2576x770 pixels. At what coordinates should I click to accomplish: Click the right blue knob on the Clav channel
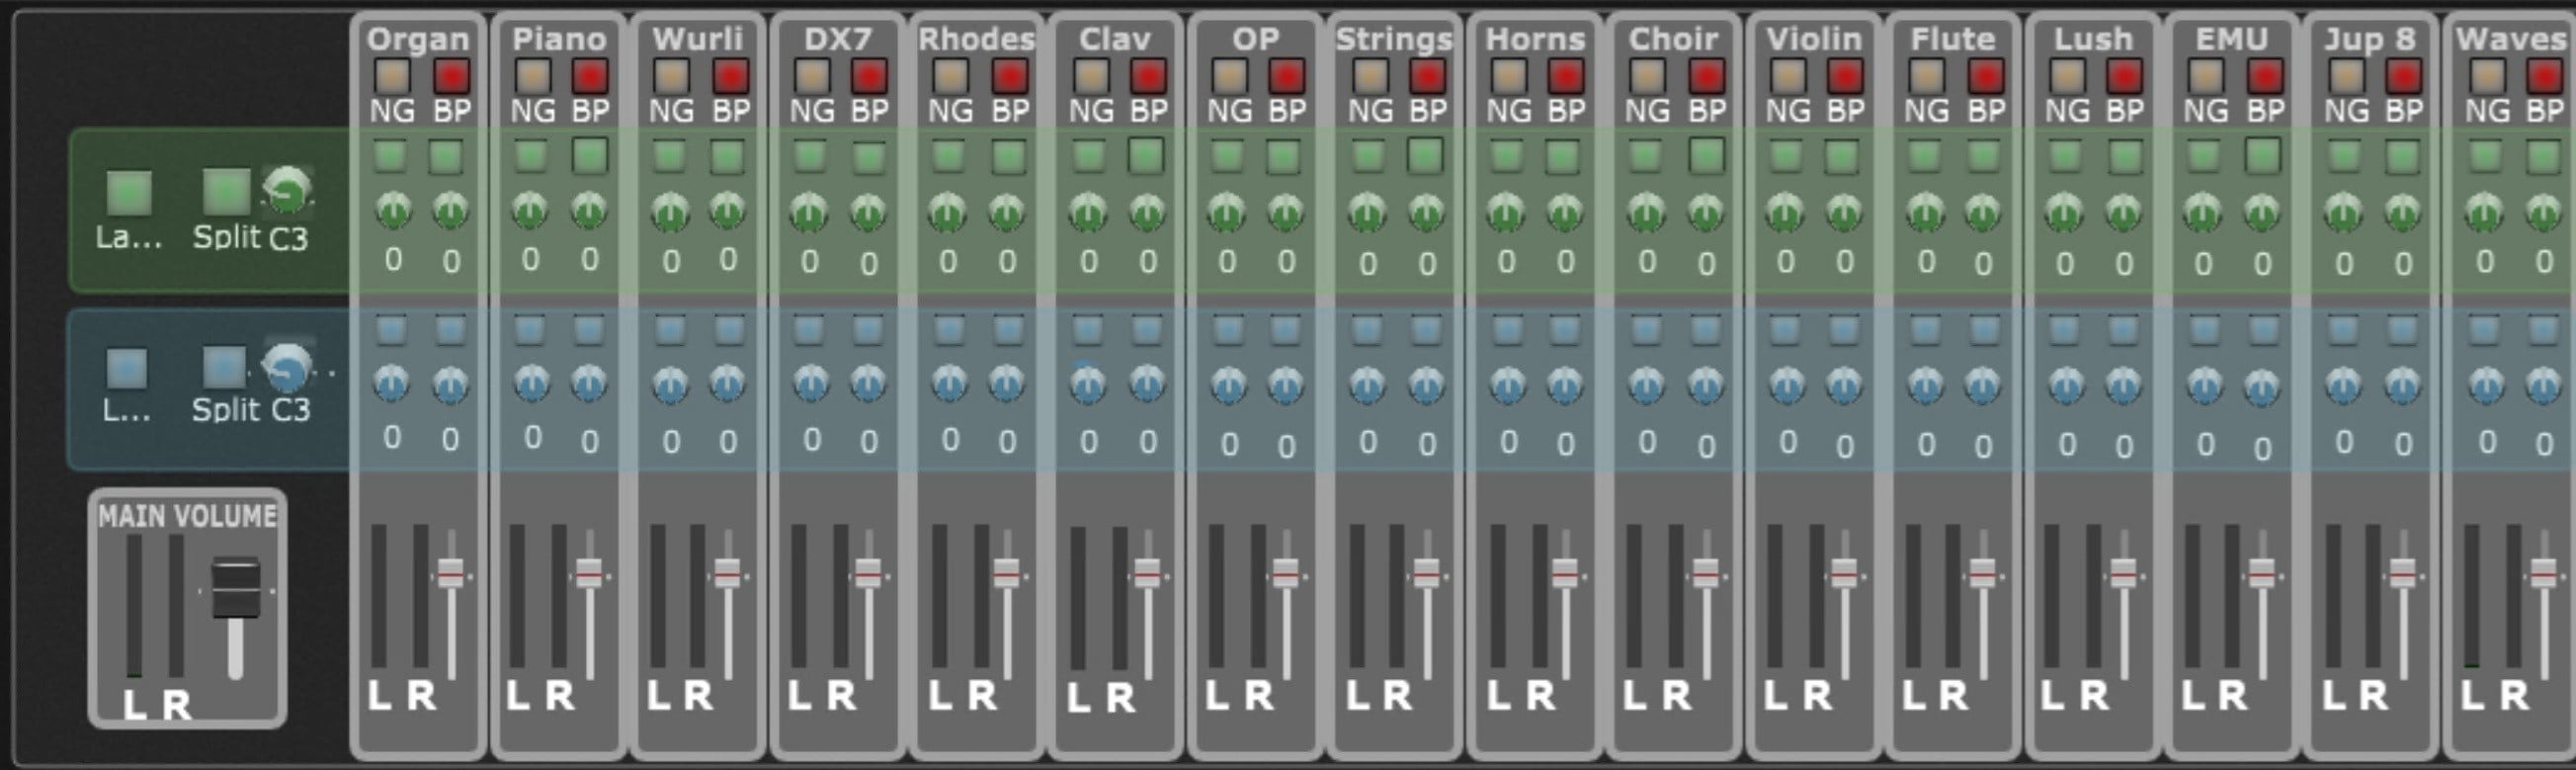coord(1147,384)
